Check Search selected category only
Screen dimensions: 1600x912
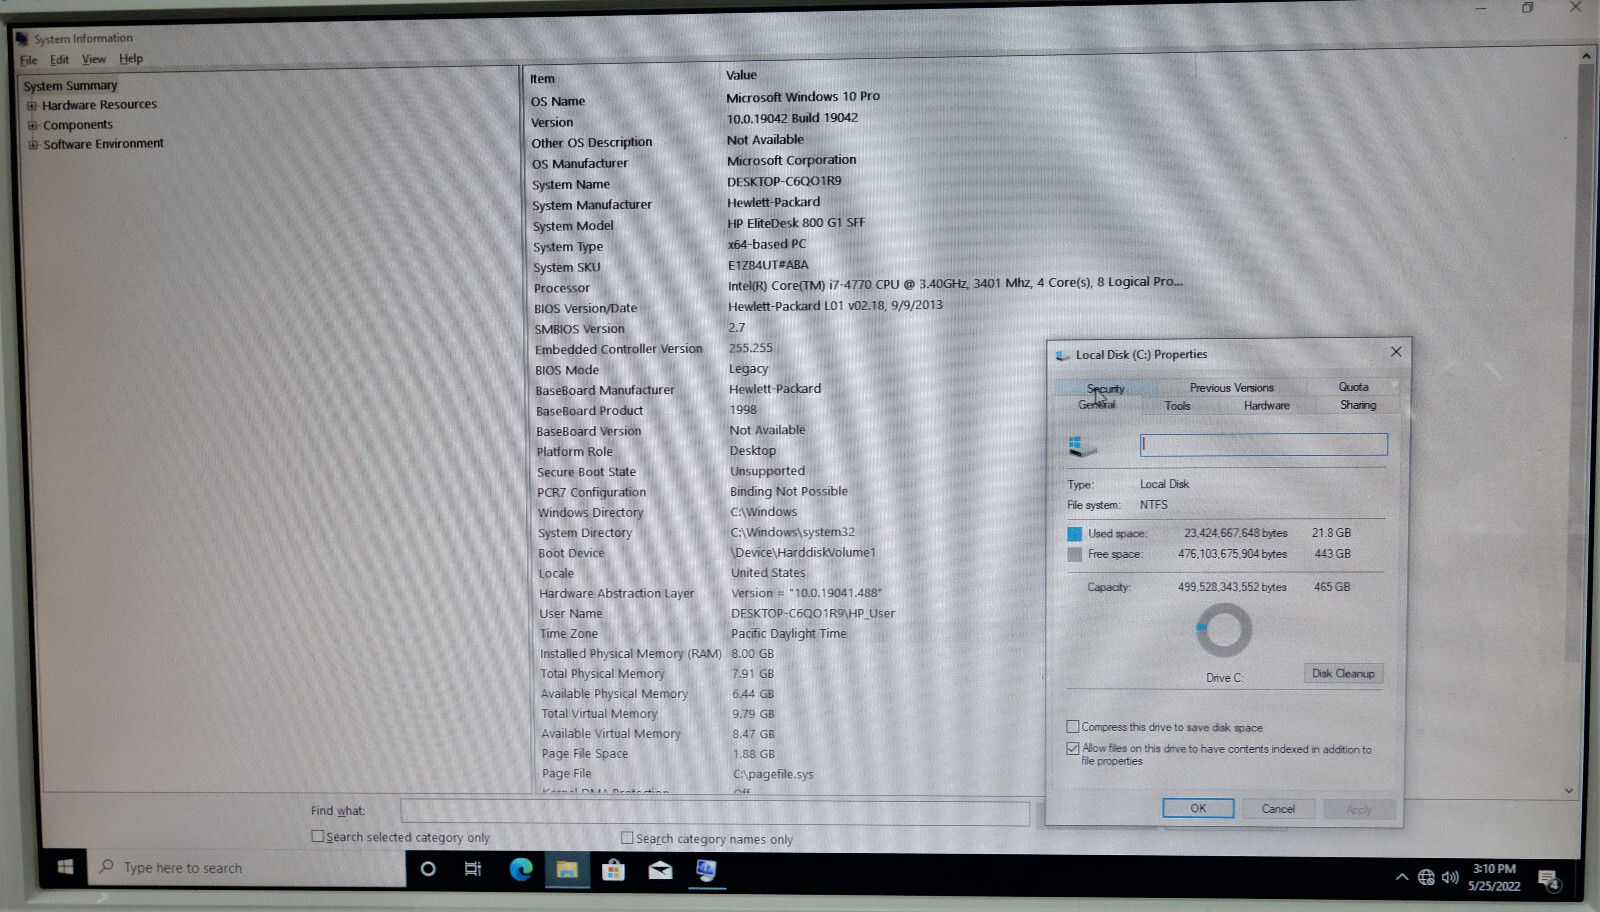pos(317,836)
